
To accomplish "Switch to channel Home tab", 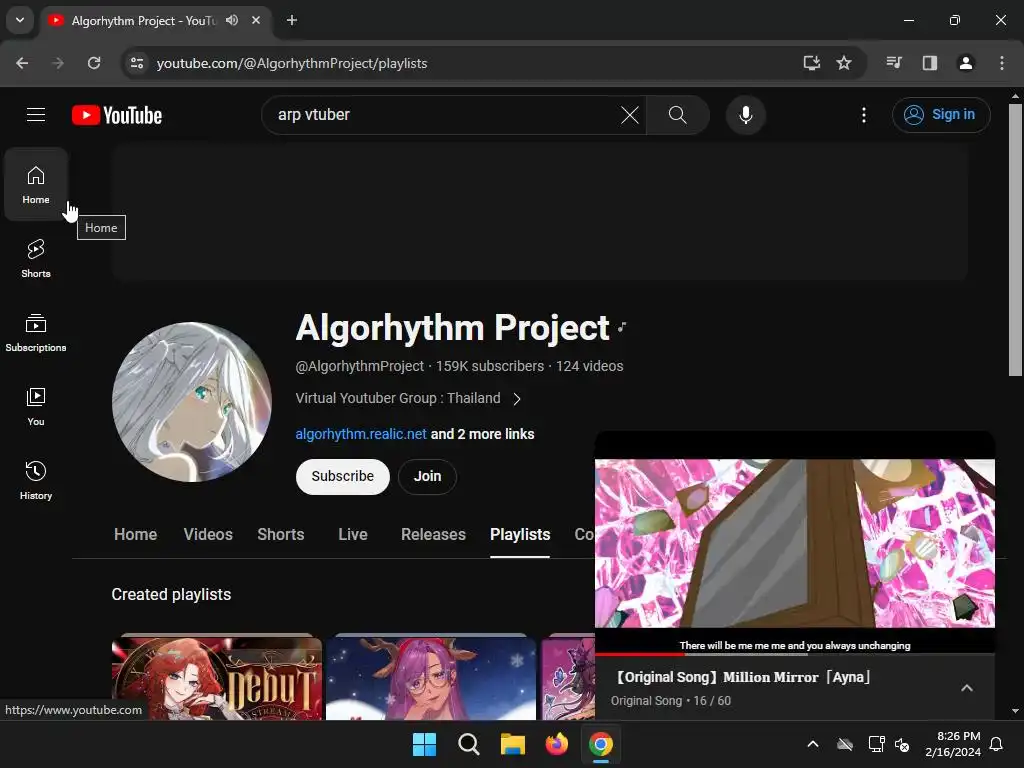I will tap(135, 534).
